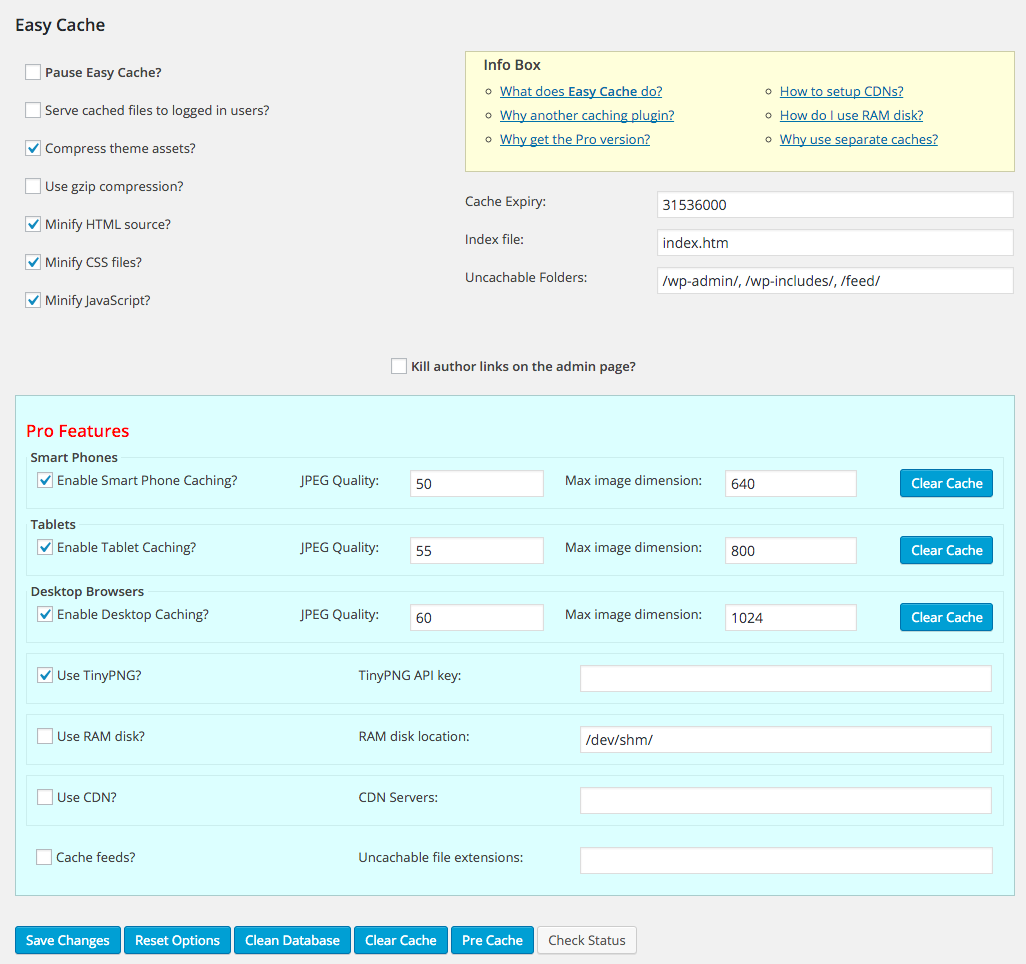Open 'How to setup CDNs?' link
The height and width of the screenshot is (964, 1026).
(x=841, y=92)
